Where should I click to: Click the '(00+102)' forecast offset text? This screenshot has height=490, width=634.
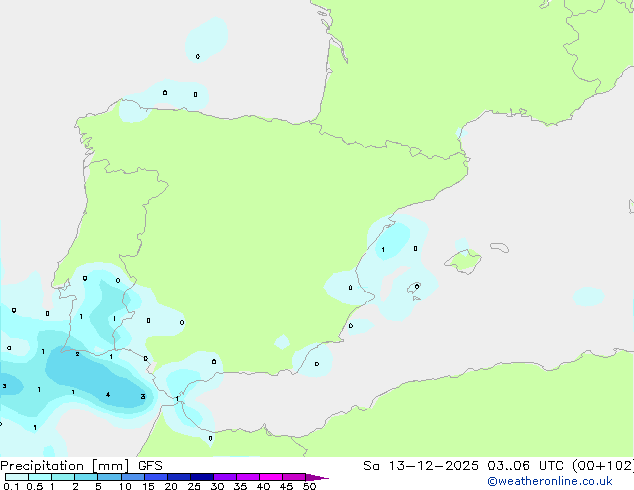pyautogui.click(x=603, y=466)
